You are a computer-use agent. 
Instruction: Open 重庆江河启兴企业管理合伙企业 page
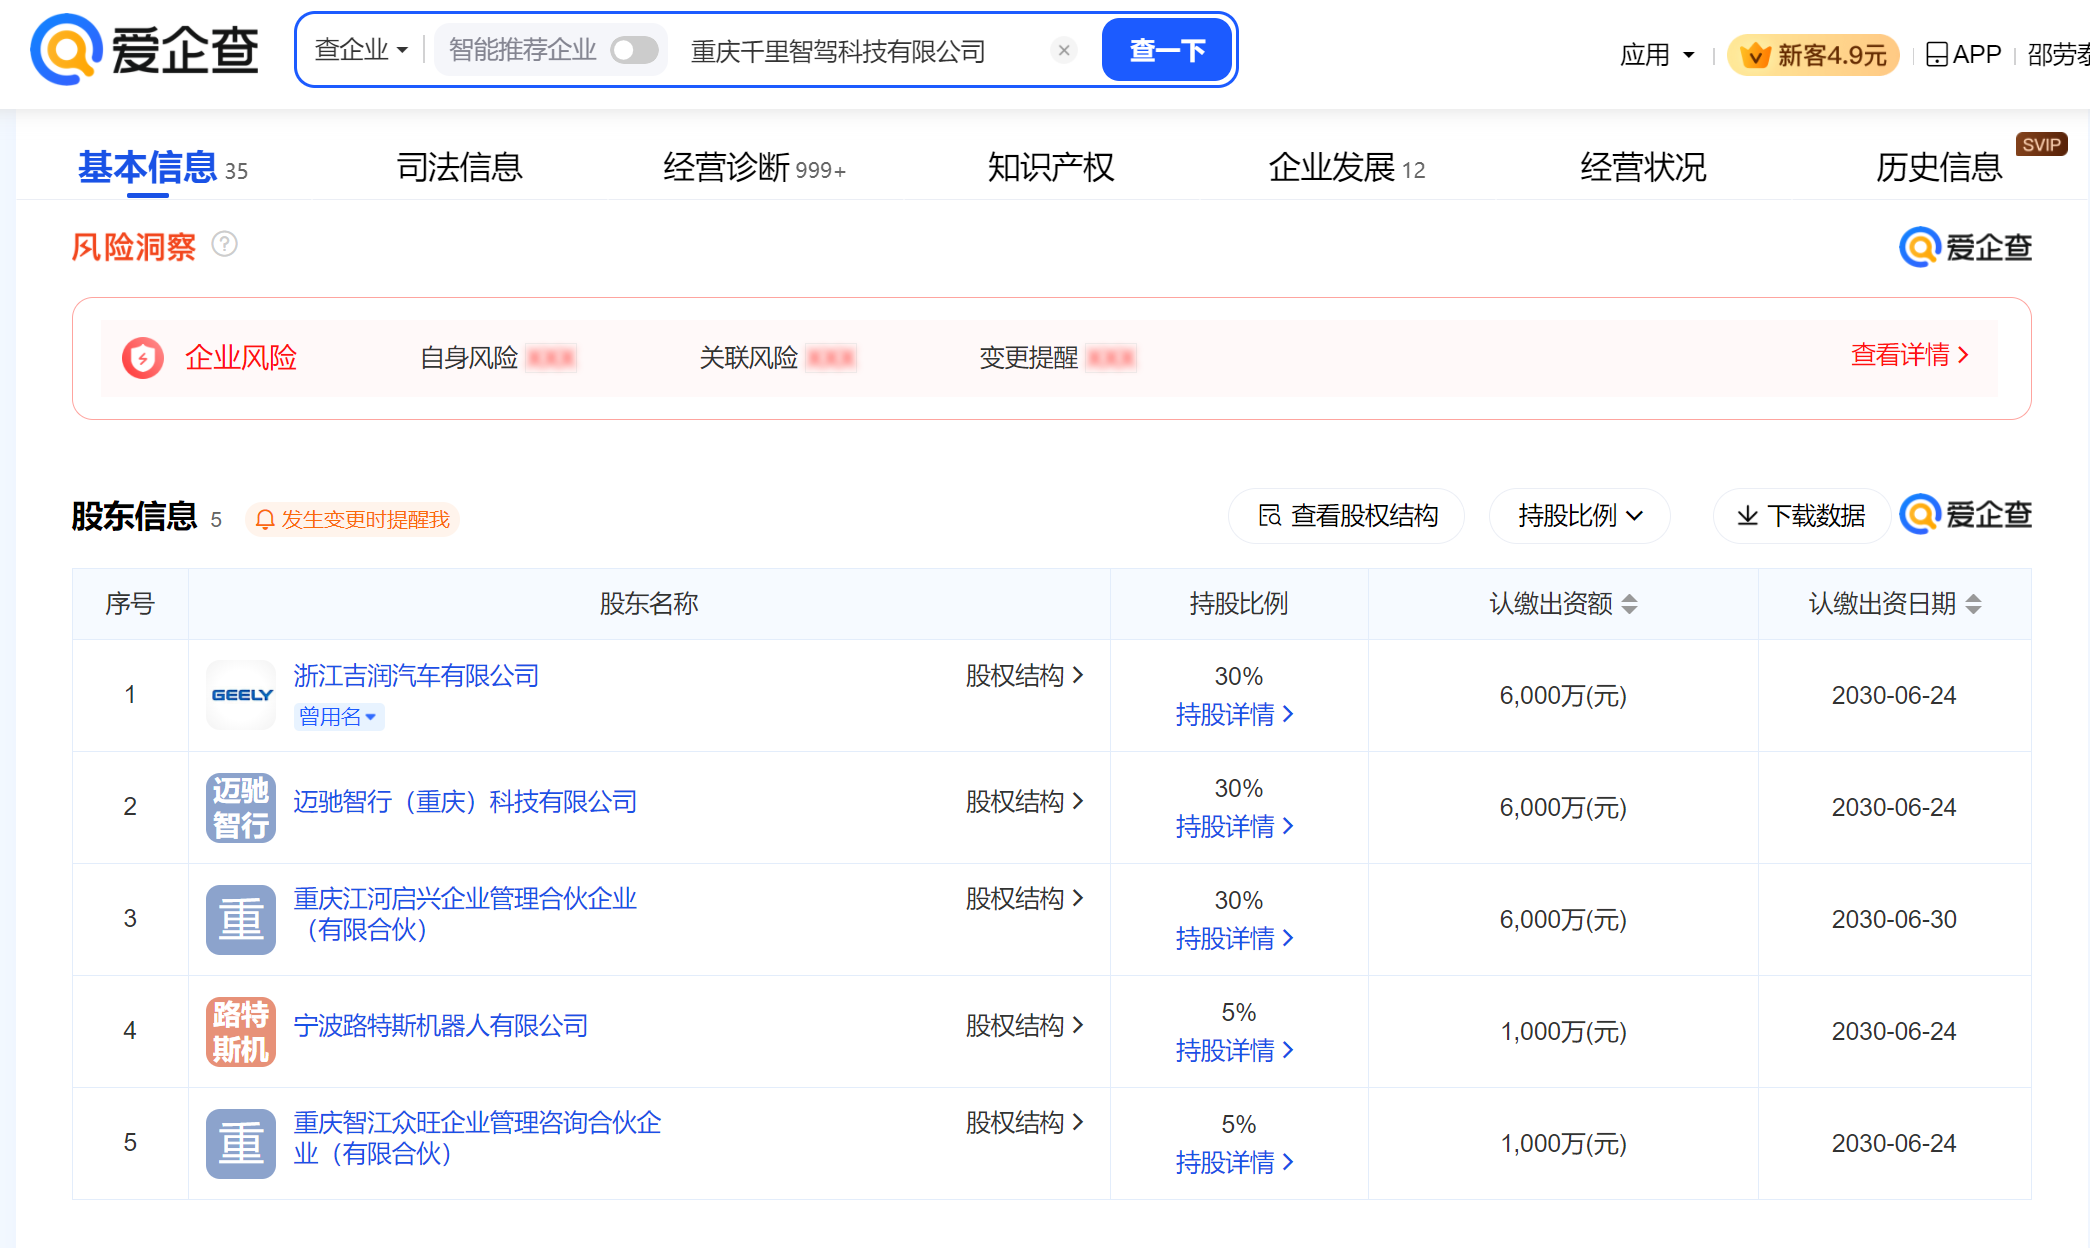[x=465, y=914]
